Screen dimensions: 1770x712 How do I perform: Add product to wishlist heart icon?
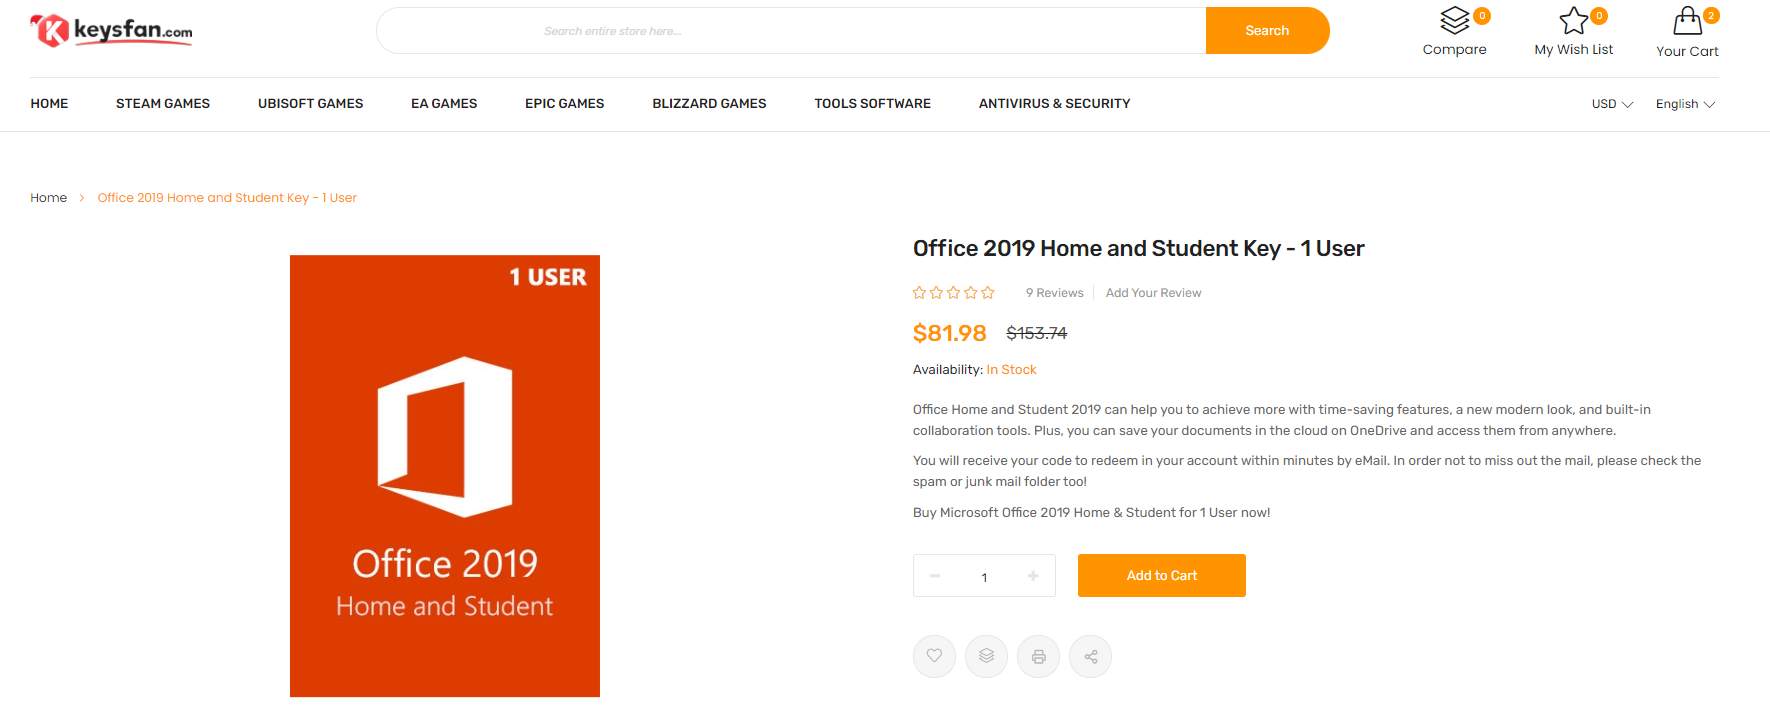(934, 656)
